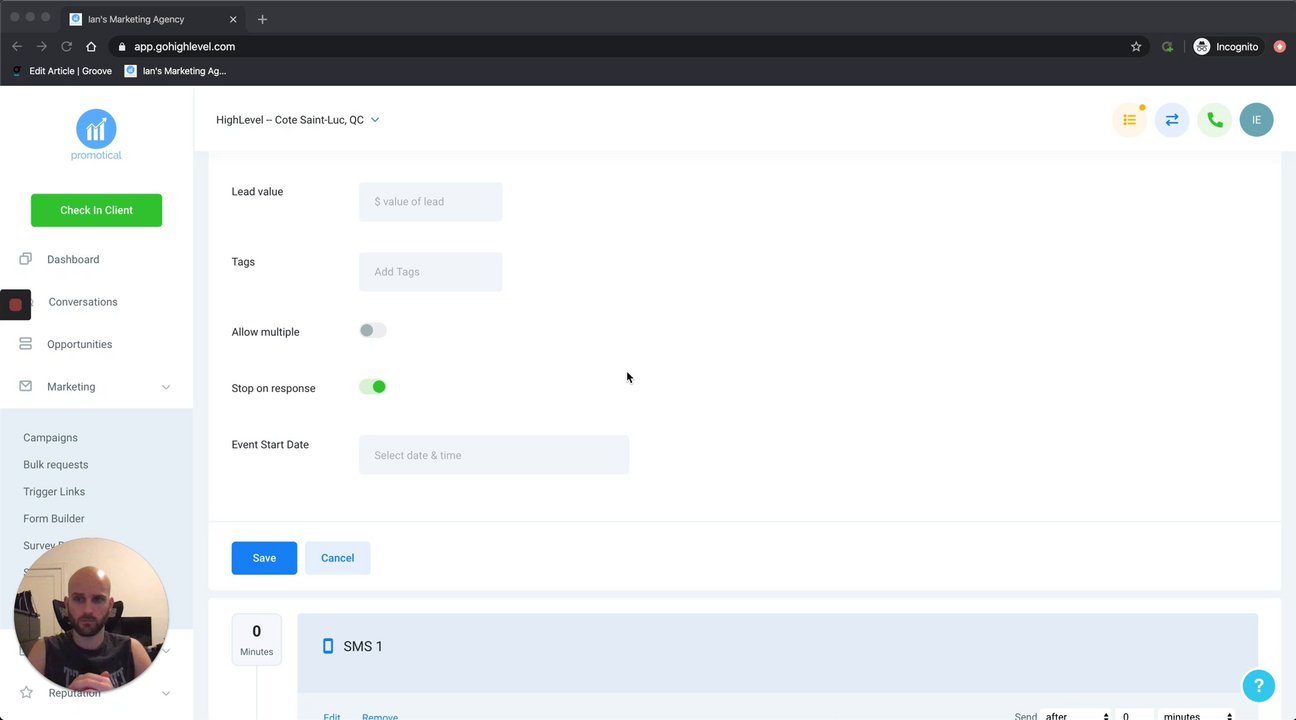Click the Incognito profile icon
This screenshot has width=1296, height=720.
pos(1202,46)
